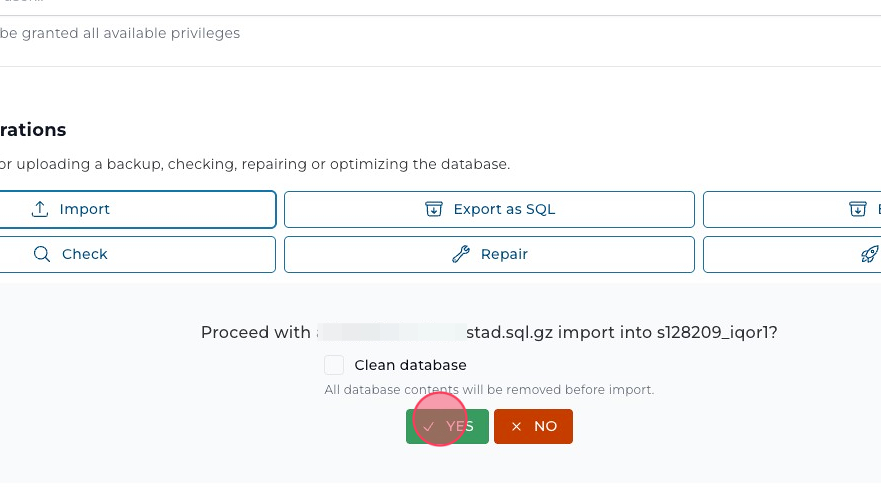The width and height of the screenshot is (881, 493).
Task: Click the box icon on the cut-off top-right button
Action: 857,210
